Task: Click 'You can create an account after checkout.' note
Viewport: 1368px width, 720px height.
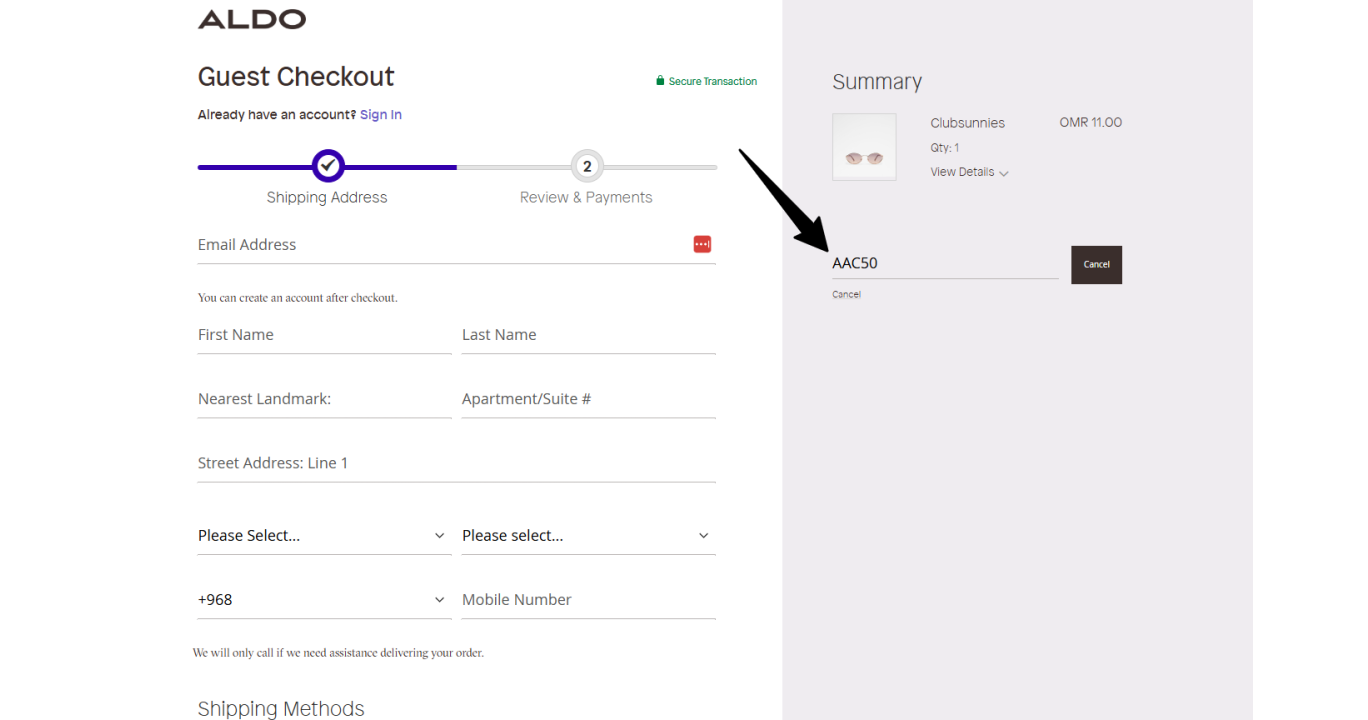Action: point(298,298)
